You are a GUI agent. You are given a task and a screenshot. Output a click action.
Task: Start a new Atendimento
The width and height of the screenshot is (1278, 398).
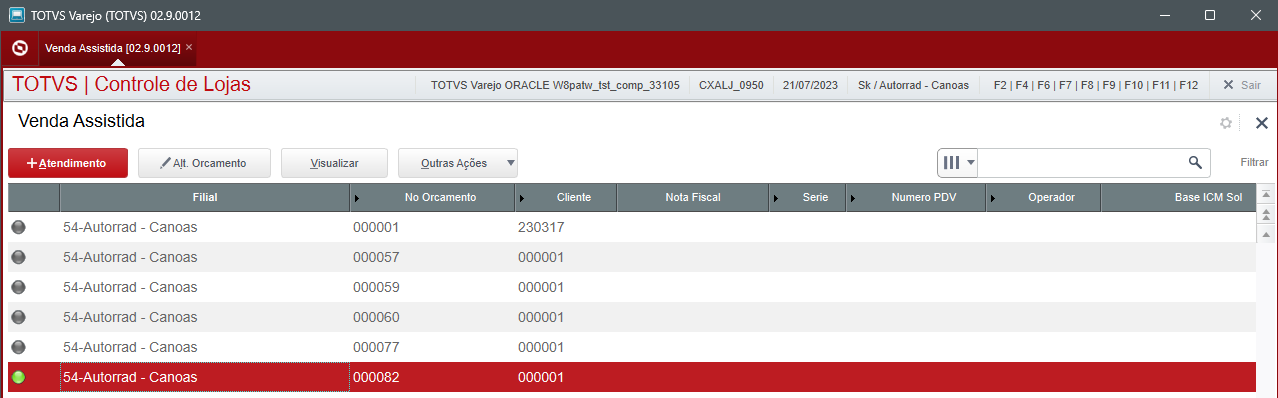coord(68,162)
